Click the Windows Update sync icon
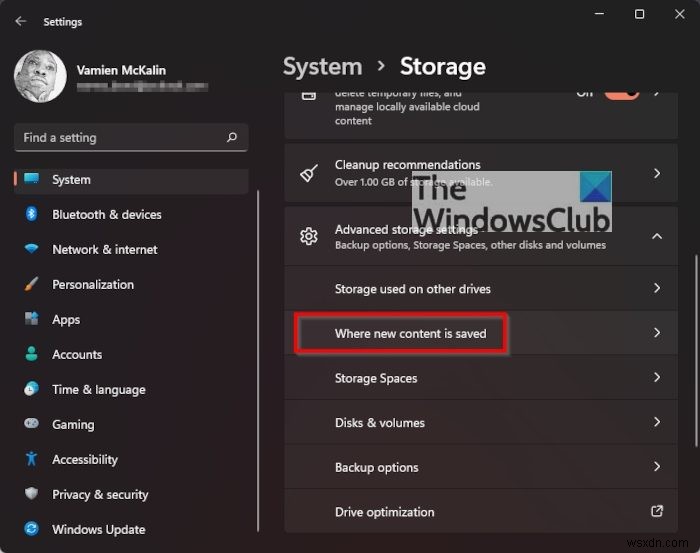700x553 pixels. [x=31, y=529]
